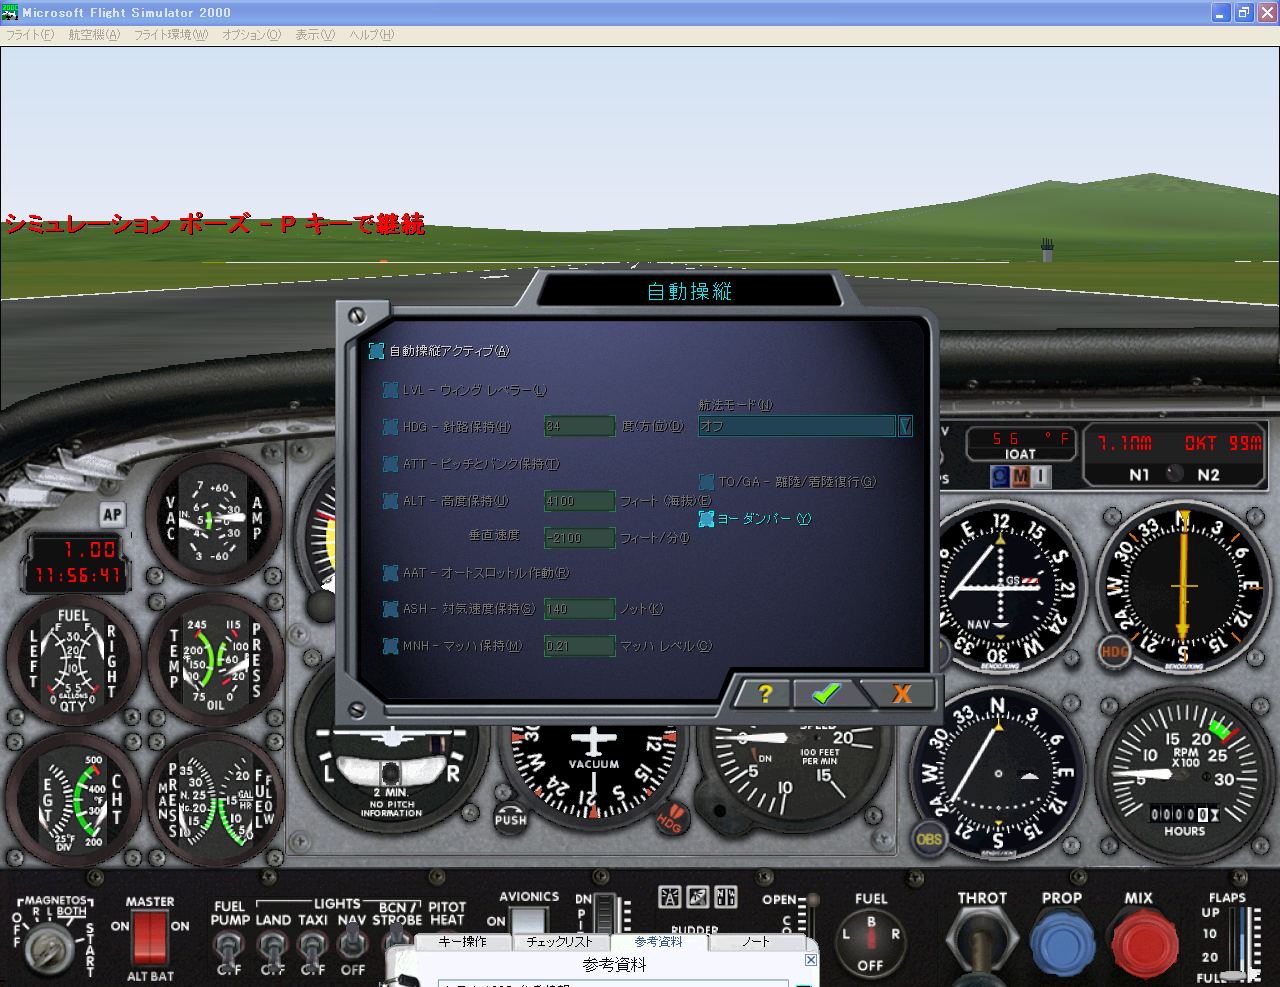1280x987 pixels.
Task: Enable the ALT 高度保持 checkbox
Action: click(x=391, y=501)
